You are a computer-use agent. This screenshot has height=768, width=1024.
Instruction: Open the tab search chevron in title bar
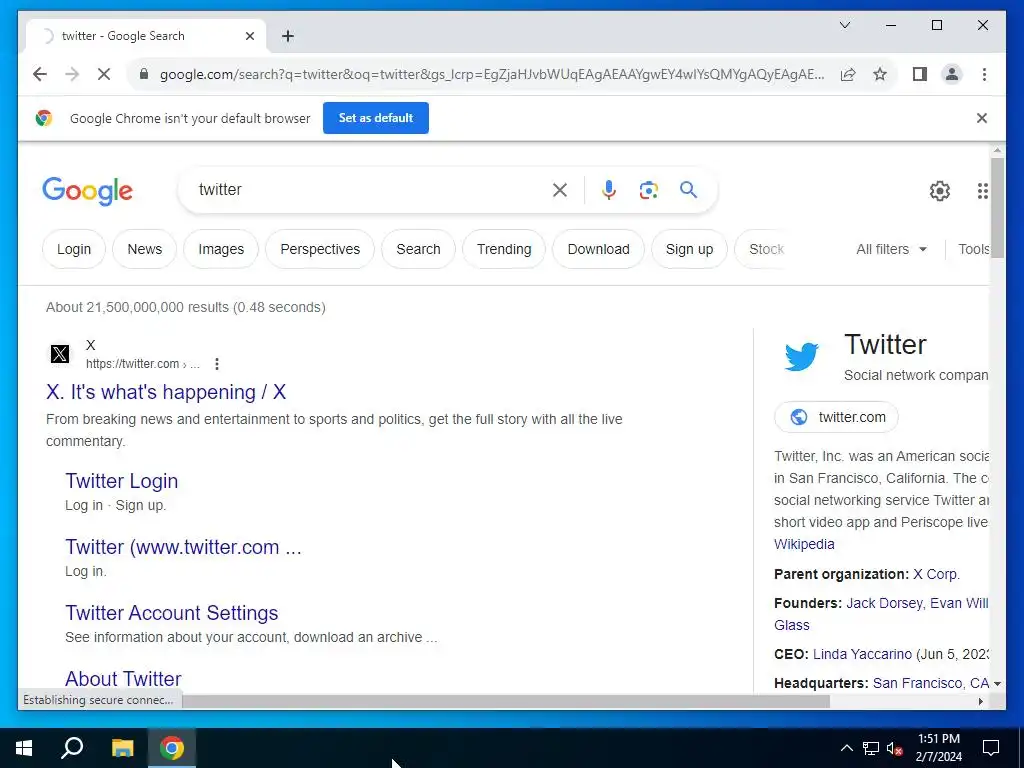point(844,25)
